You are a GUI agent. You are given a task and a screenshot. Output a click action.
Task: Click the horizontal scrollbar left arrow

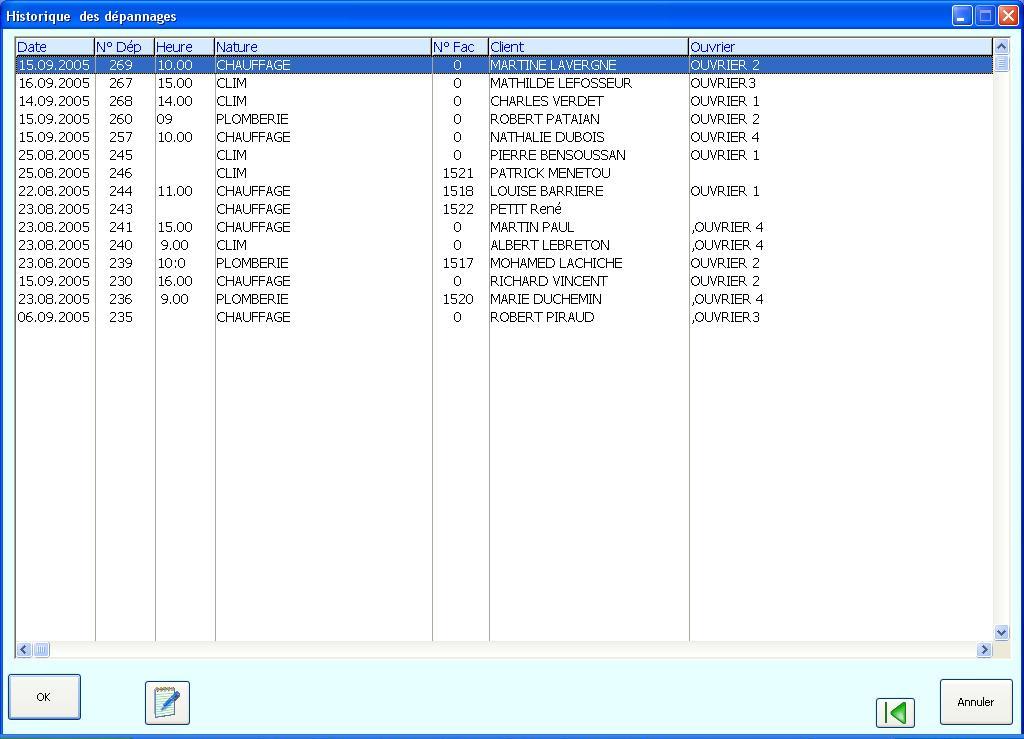24,650
